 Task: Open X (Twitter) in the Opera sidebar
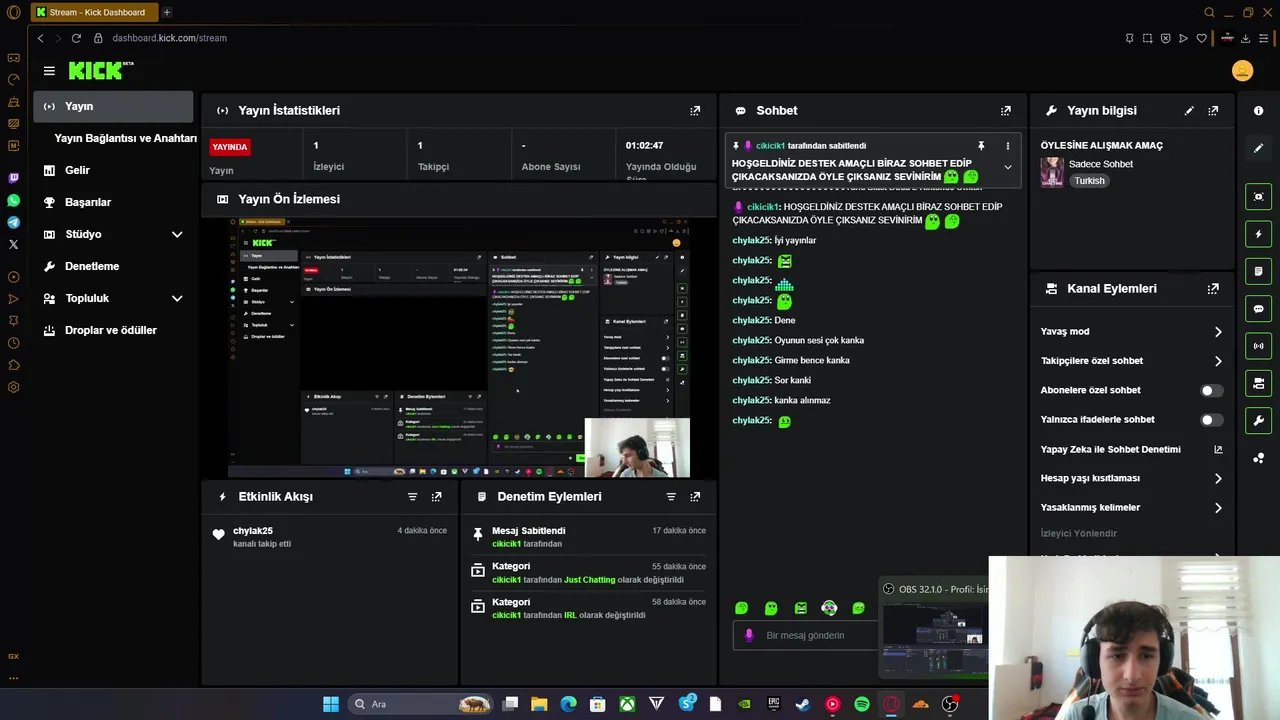click(x=13, y=244)
